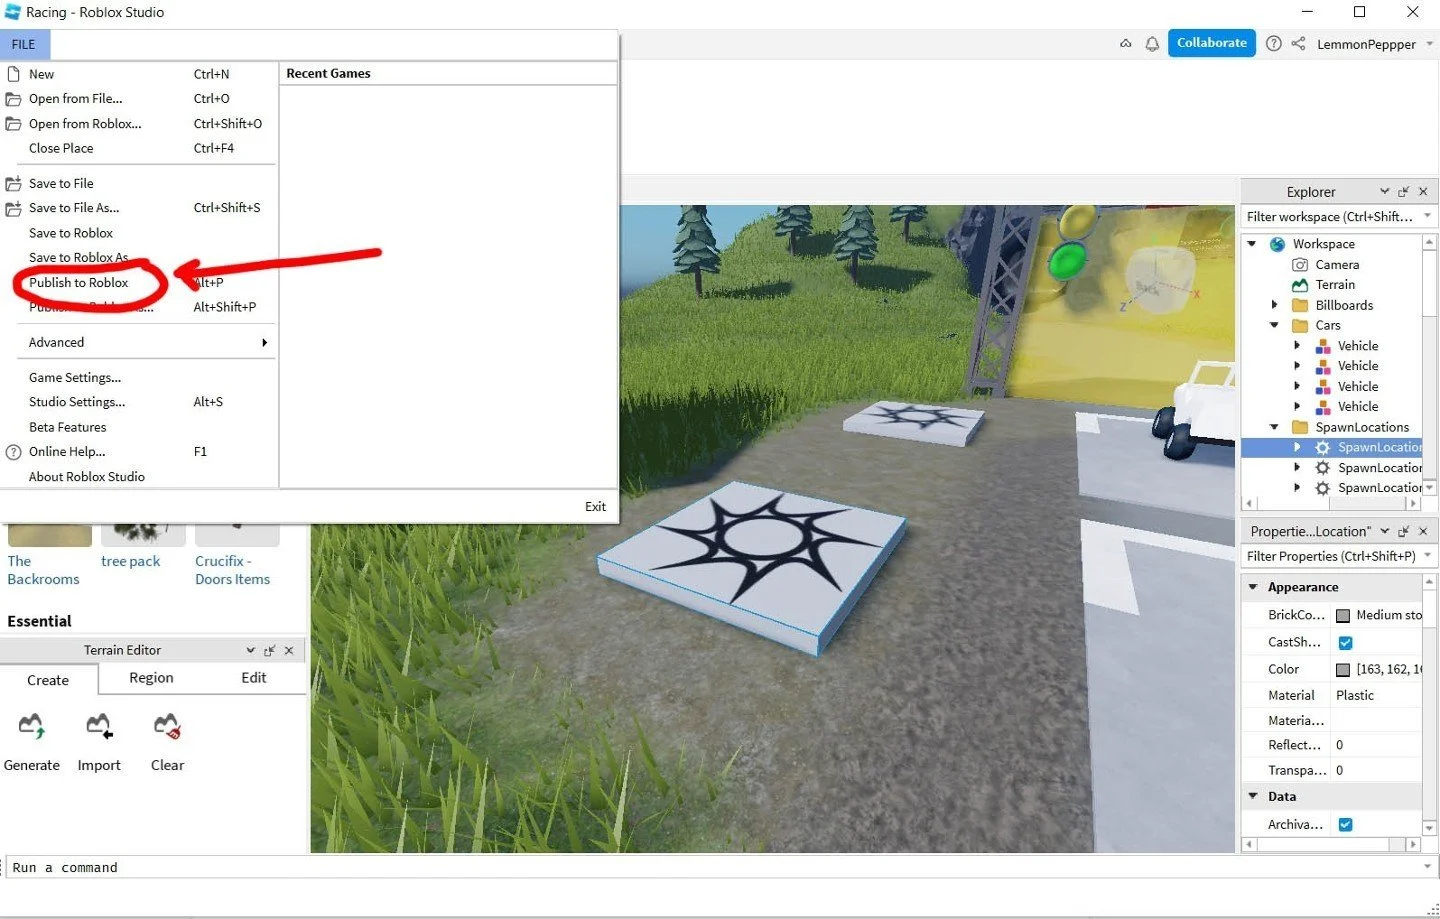
Task: Click the BrickColor Medium stone swatch
Action: click(x=1343, y=616)
